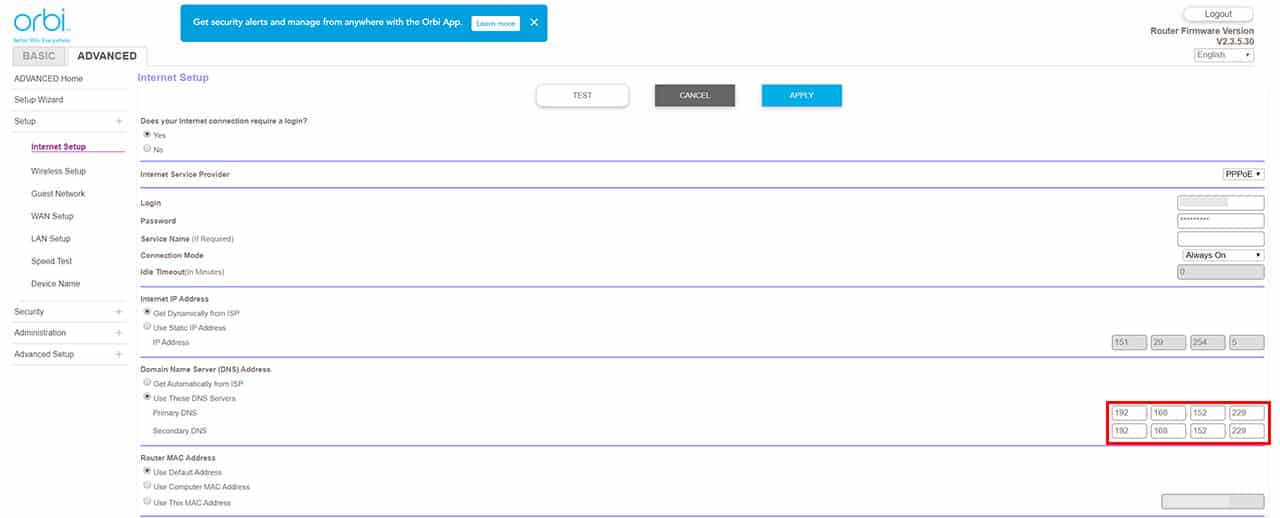
Task: Open the English language dropdown
Action: coord(1223,55)
